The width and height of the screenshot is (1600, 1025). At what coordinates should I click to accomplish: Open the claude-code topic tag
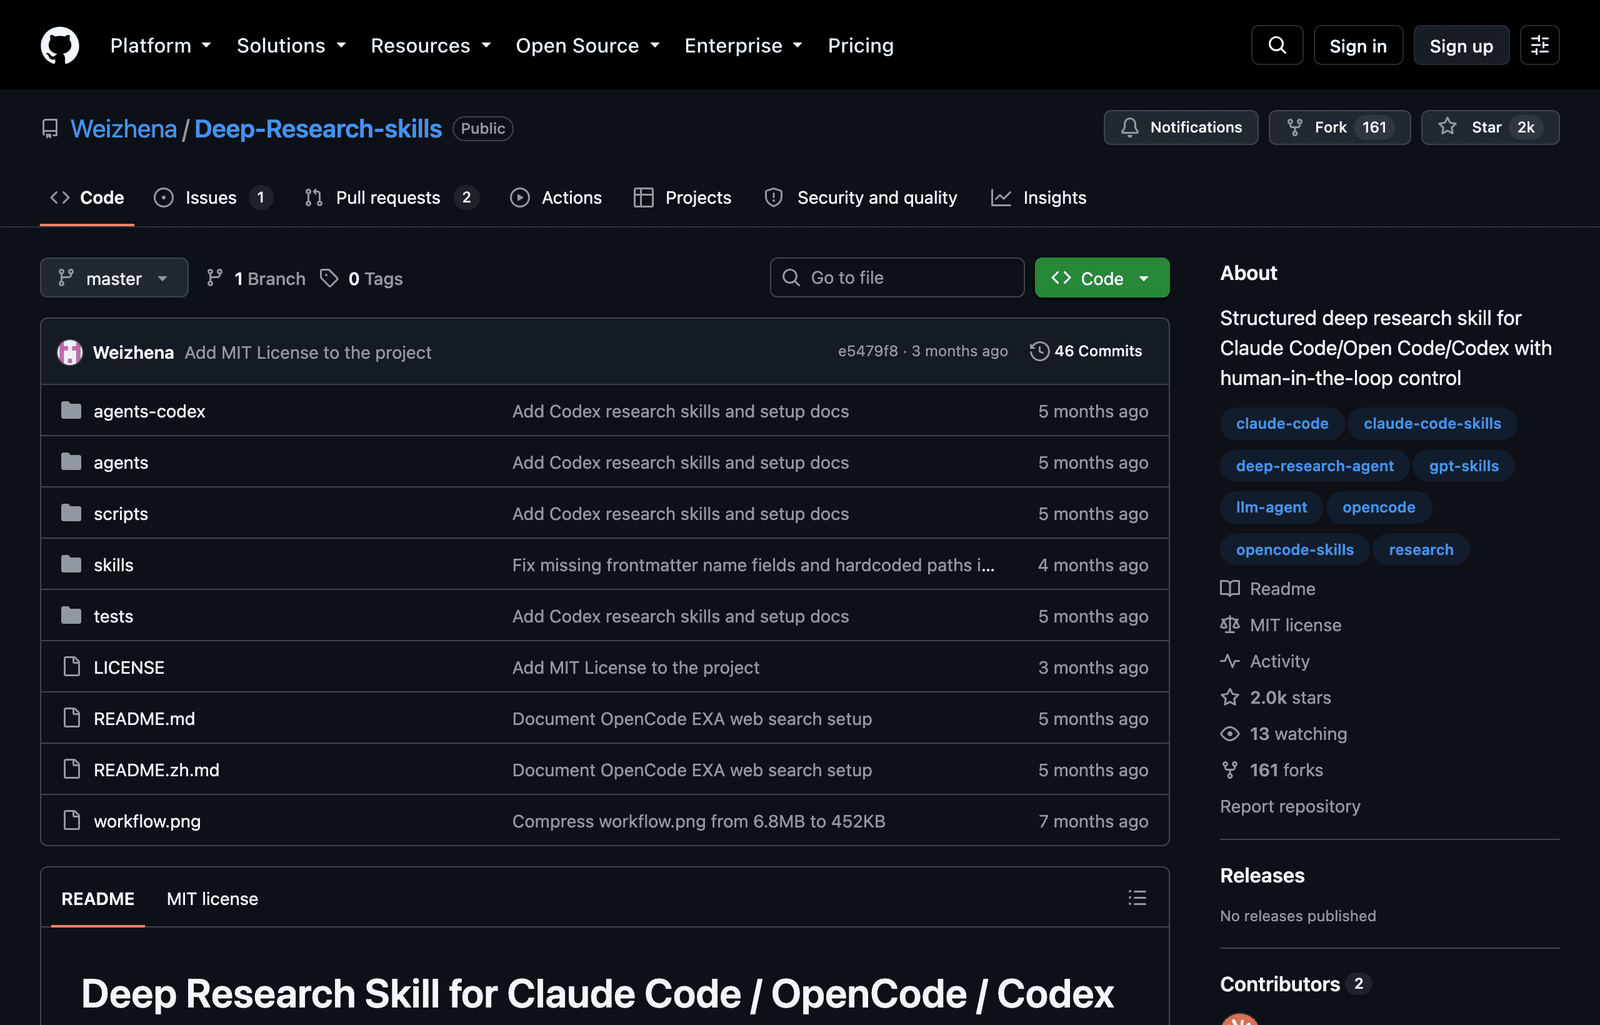click(1282, 424)
